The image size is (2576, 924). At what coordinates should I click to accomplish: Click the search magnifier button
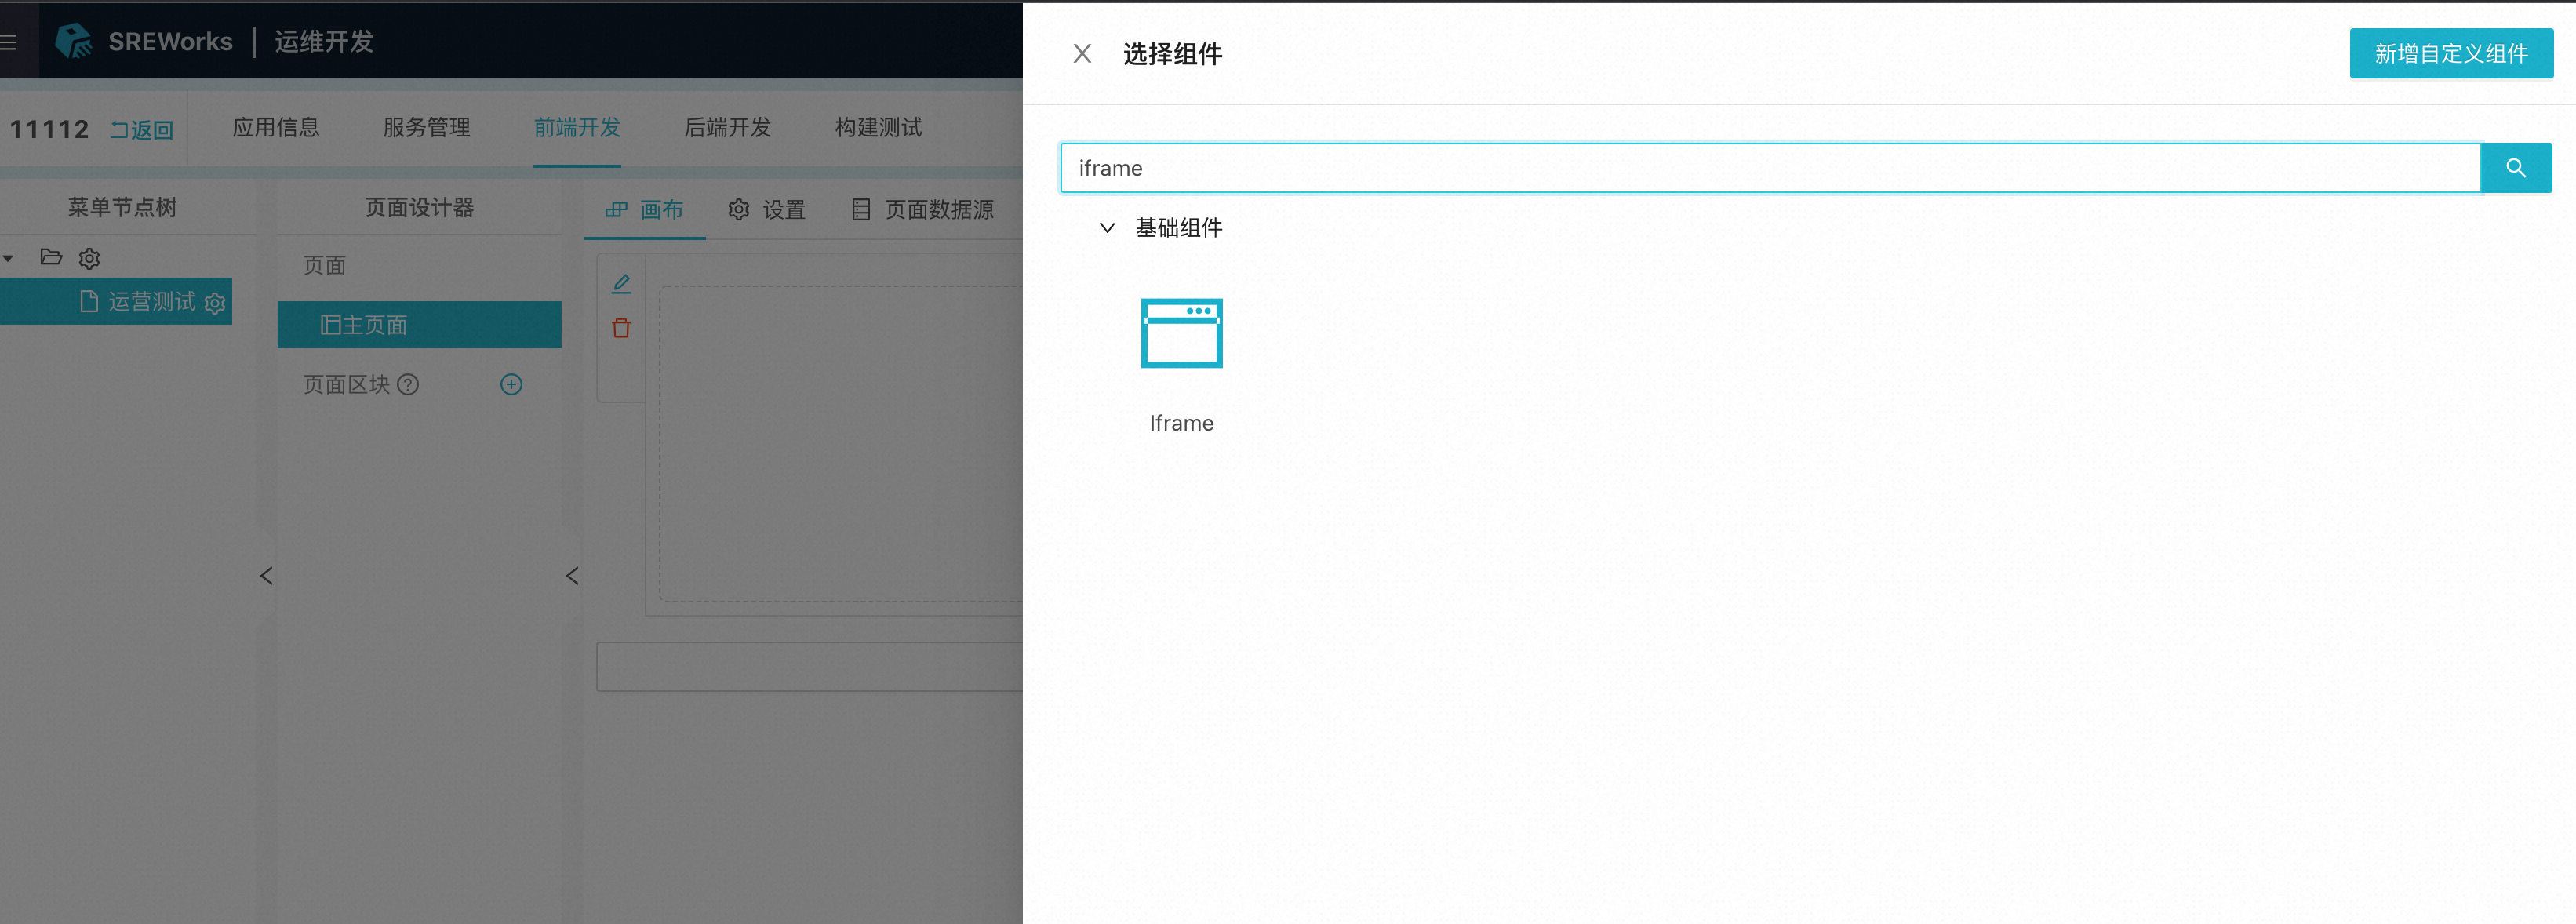point(2515,168)
